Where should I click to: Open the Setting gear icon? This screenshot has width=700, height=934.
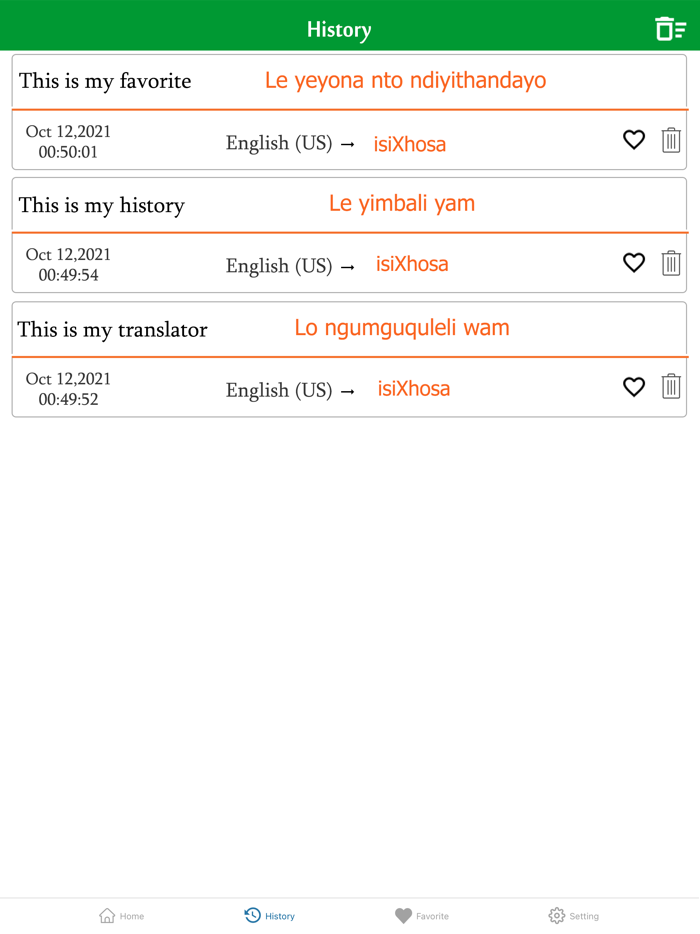point(557,915)
